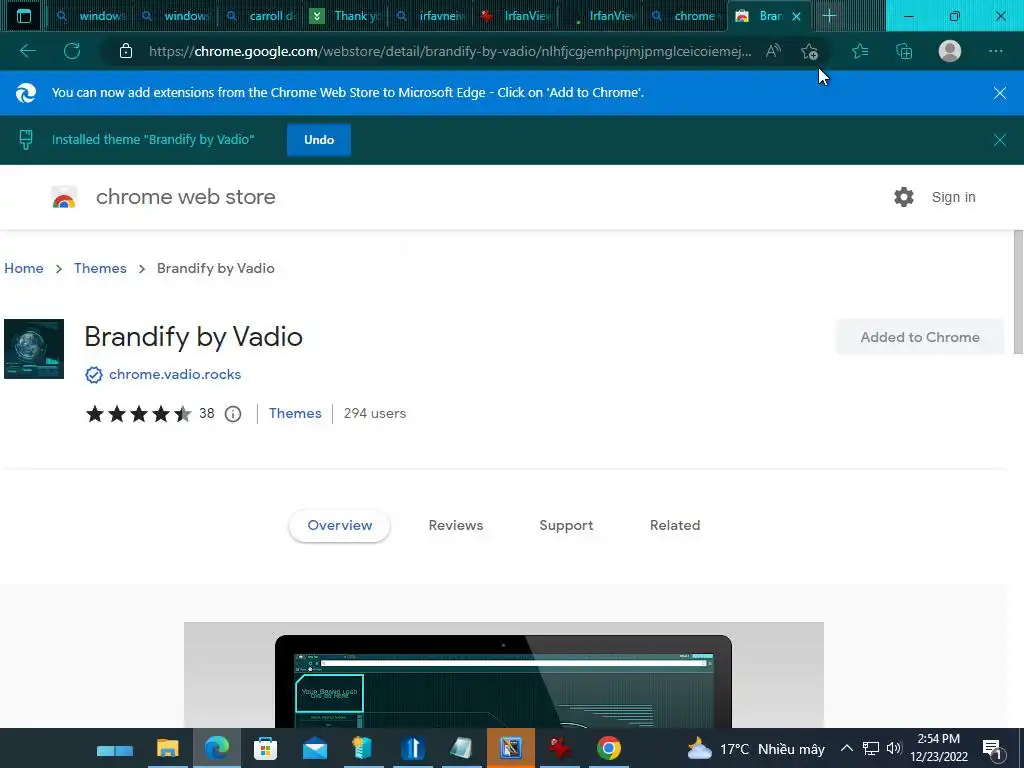Select the Overview tab

340,526
